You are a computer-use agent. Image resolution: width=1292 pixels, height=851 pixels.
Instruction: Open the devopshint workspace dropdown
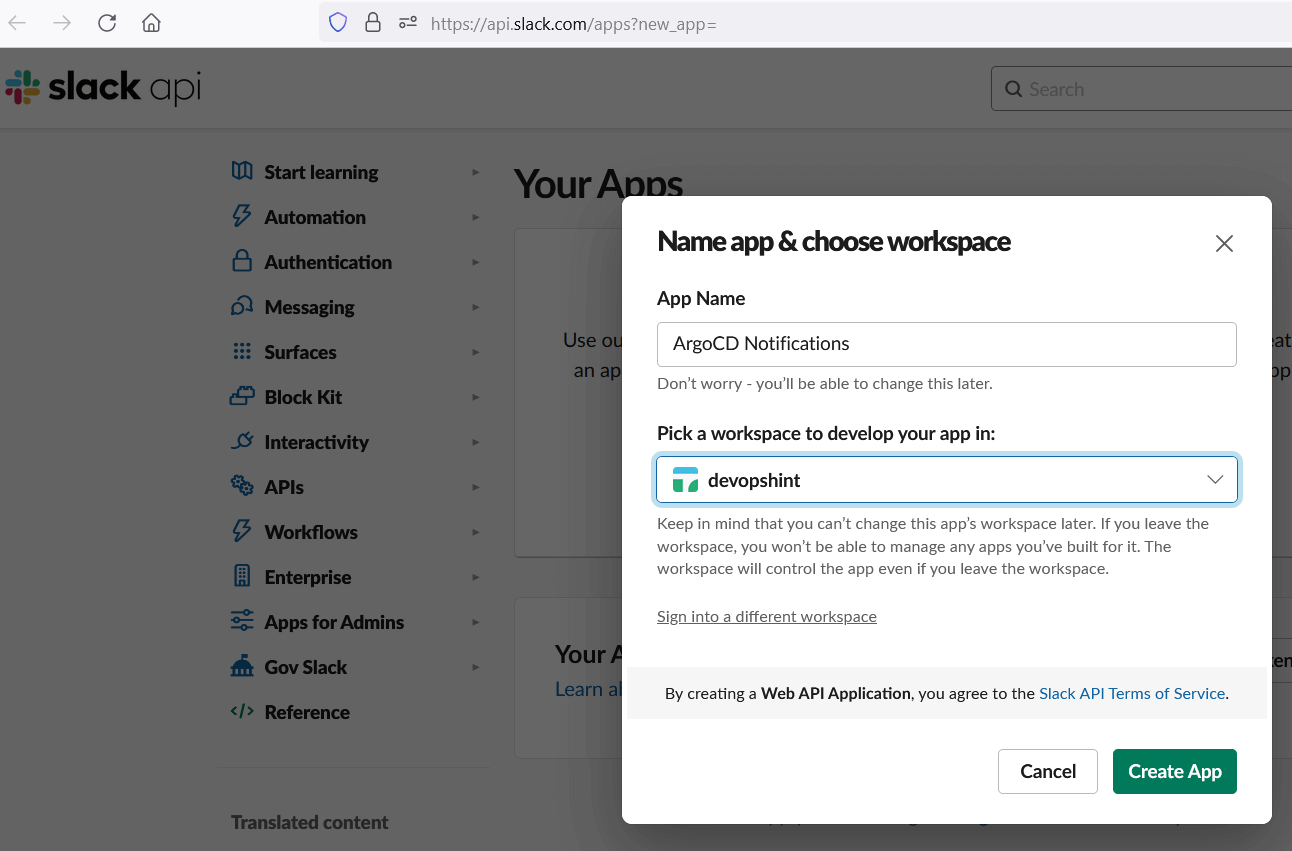tap(945, 479)
